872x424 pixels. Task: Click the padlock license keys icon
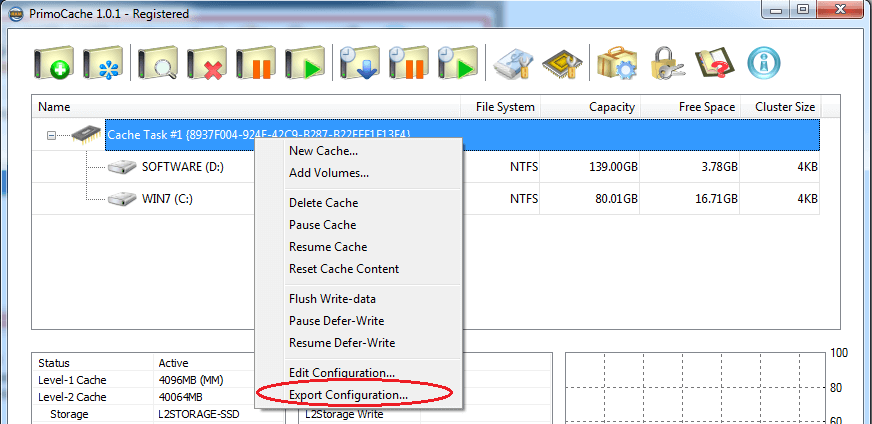(666, 62)
